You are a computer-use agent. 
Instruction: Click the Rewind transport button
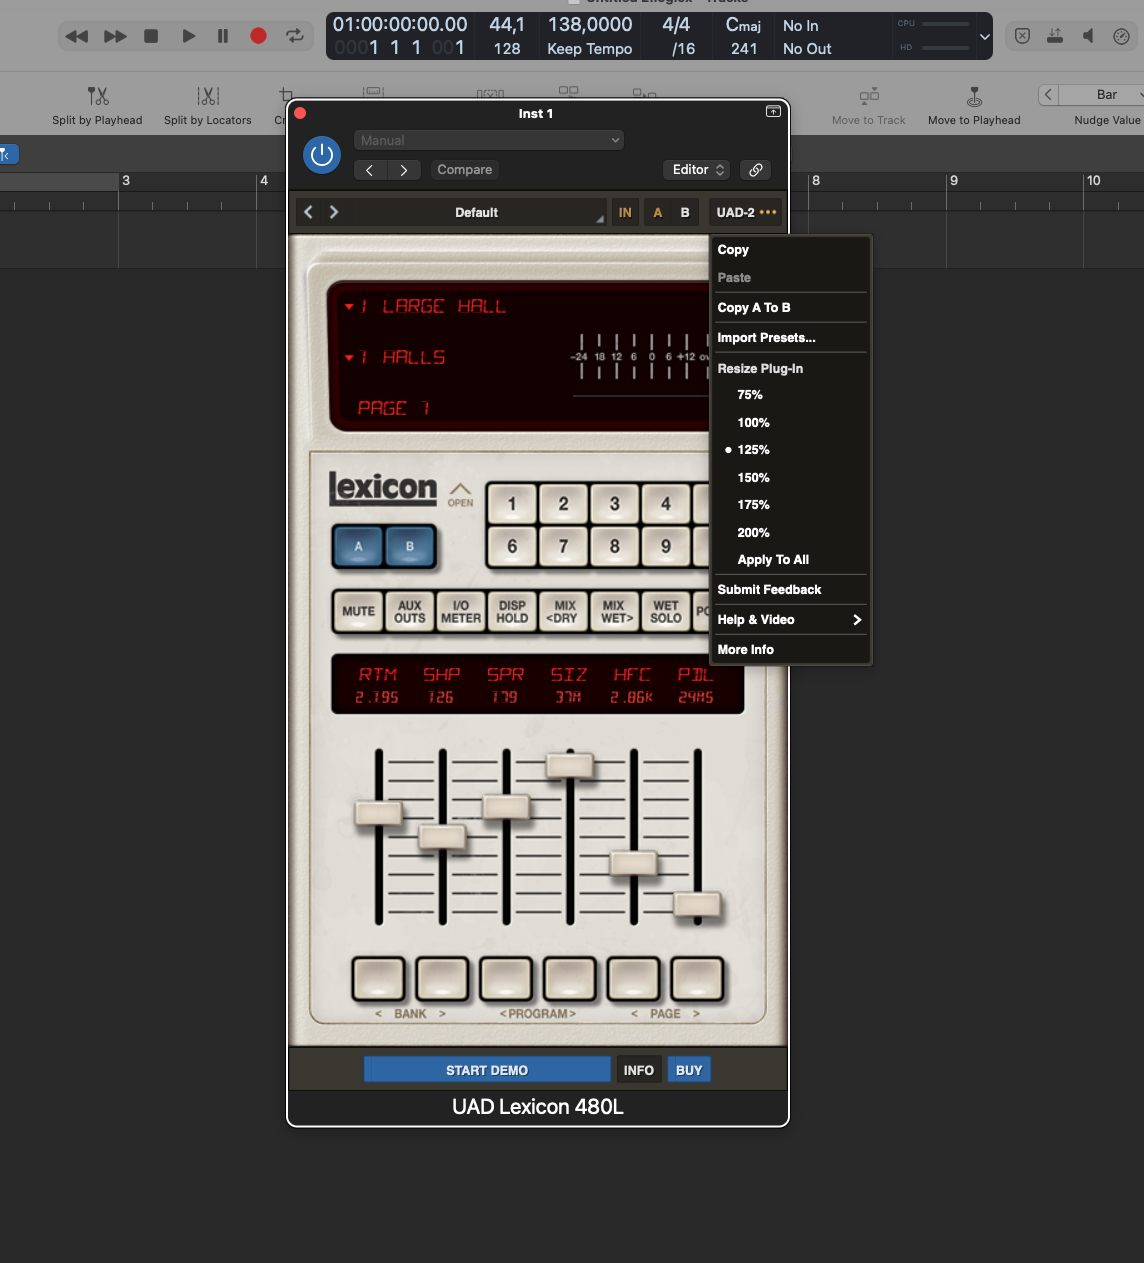[x=77, y=36]
